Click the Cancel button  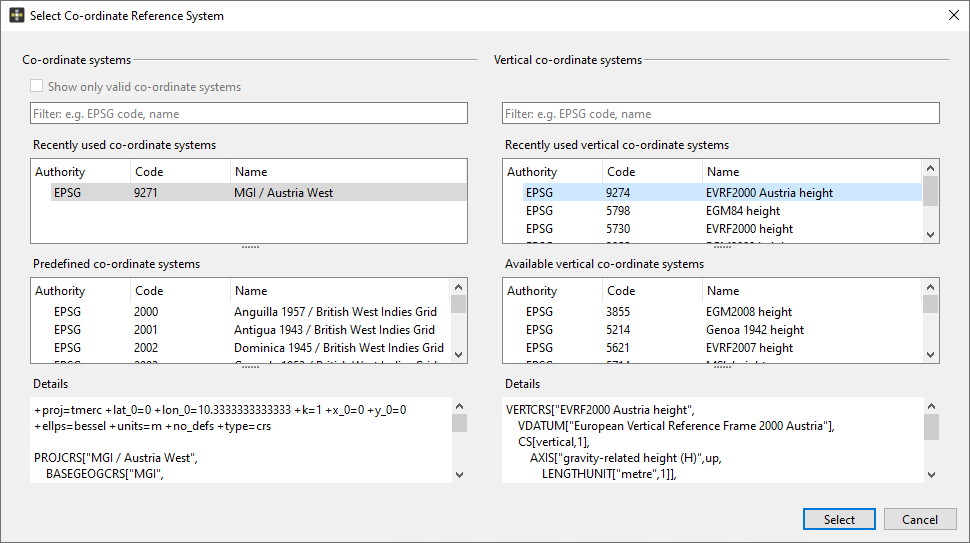pyautogui.click(x=920, y=519)
